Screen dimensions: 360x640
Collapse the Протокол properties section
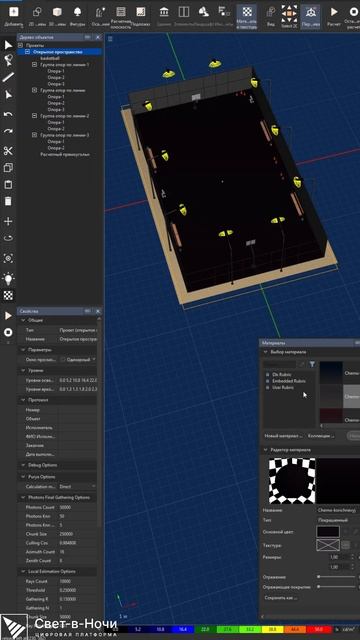pyautogui.click(x=22, y=400)
